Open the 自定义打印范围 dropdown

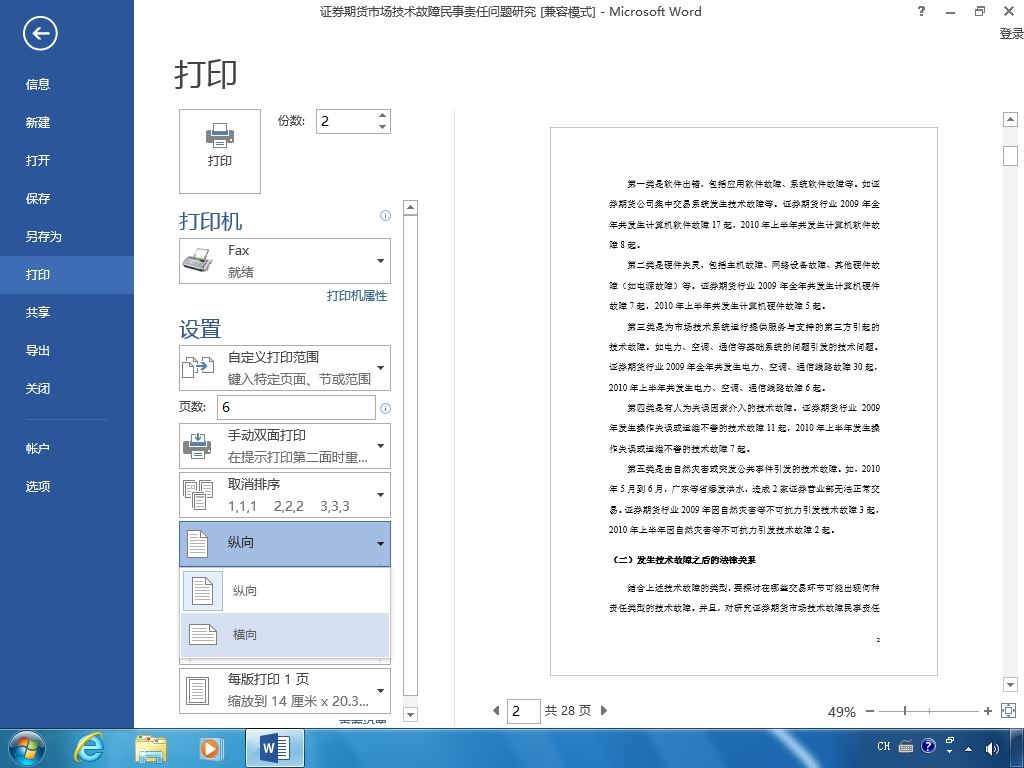coord(285,368)
